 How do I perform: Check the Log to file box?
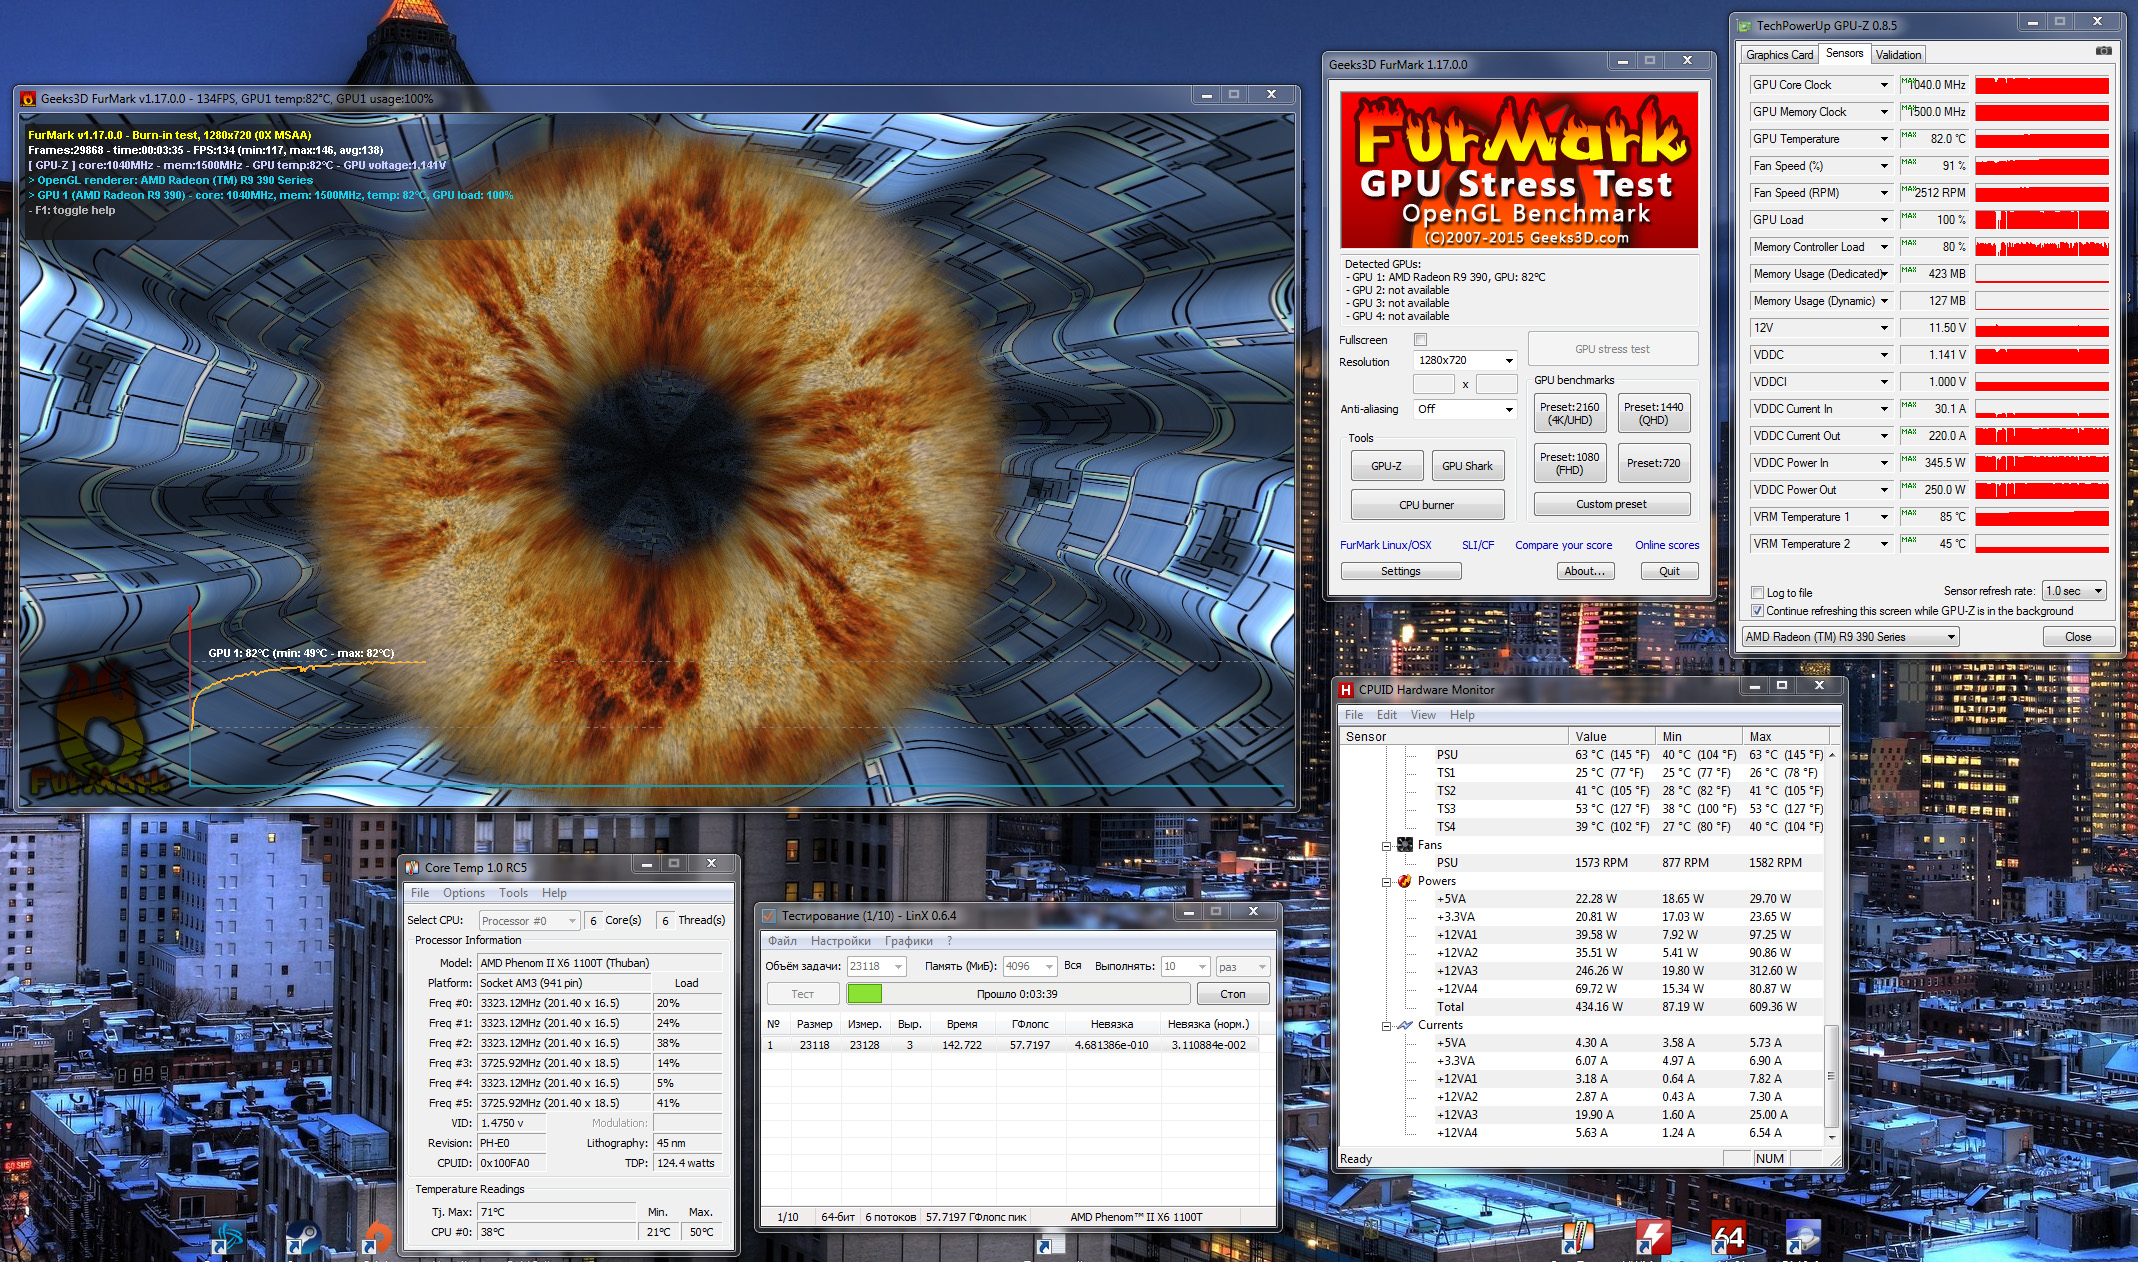[1757, 593]
